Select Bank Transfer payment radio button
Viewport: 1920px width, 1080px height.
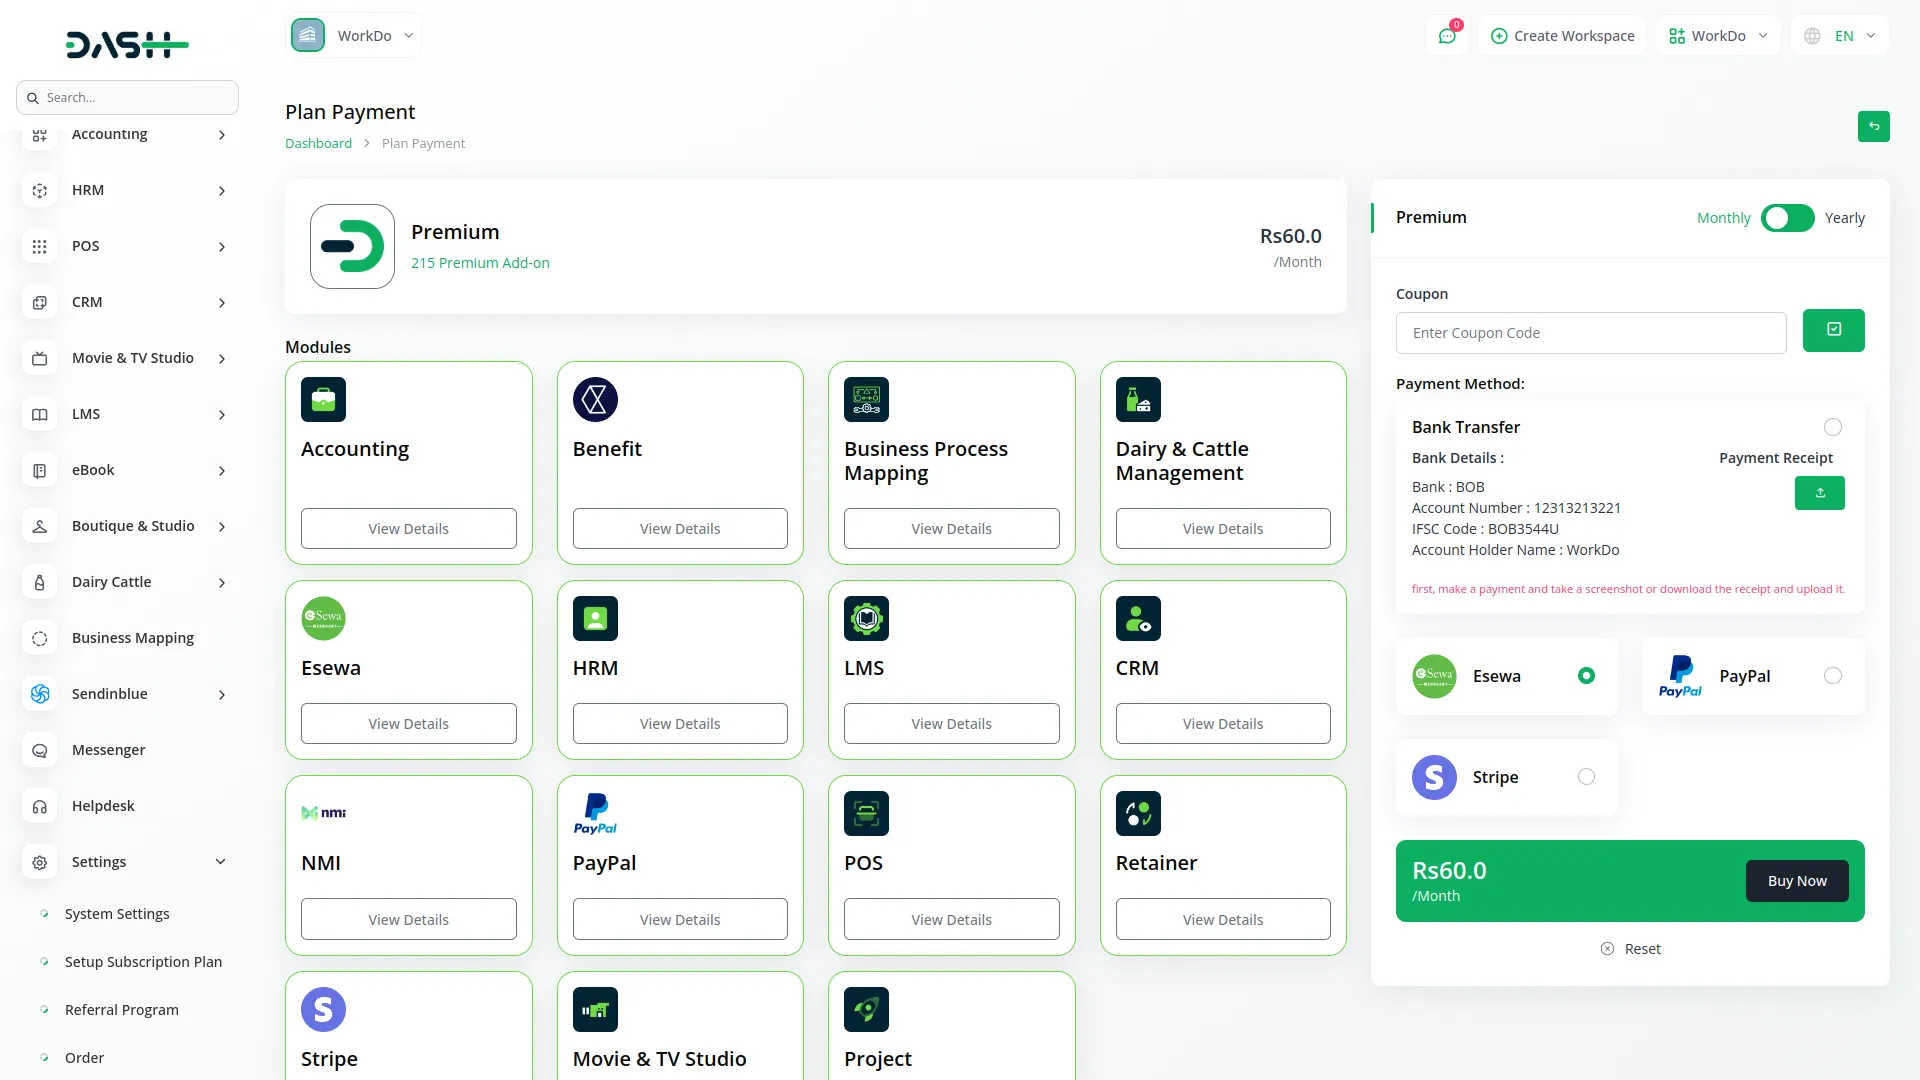(1832, 427)
